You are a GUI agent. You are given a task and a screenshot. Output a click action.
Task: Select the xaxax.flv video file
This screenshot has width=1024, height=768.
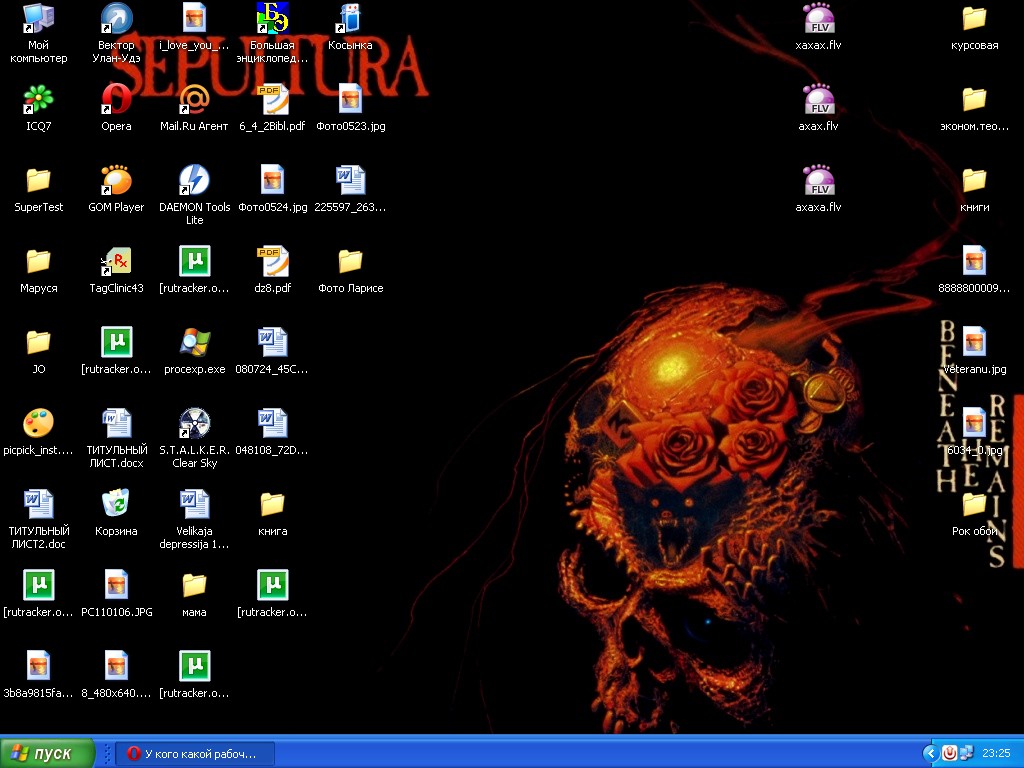pos(818,18)
